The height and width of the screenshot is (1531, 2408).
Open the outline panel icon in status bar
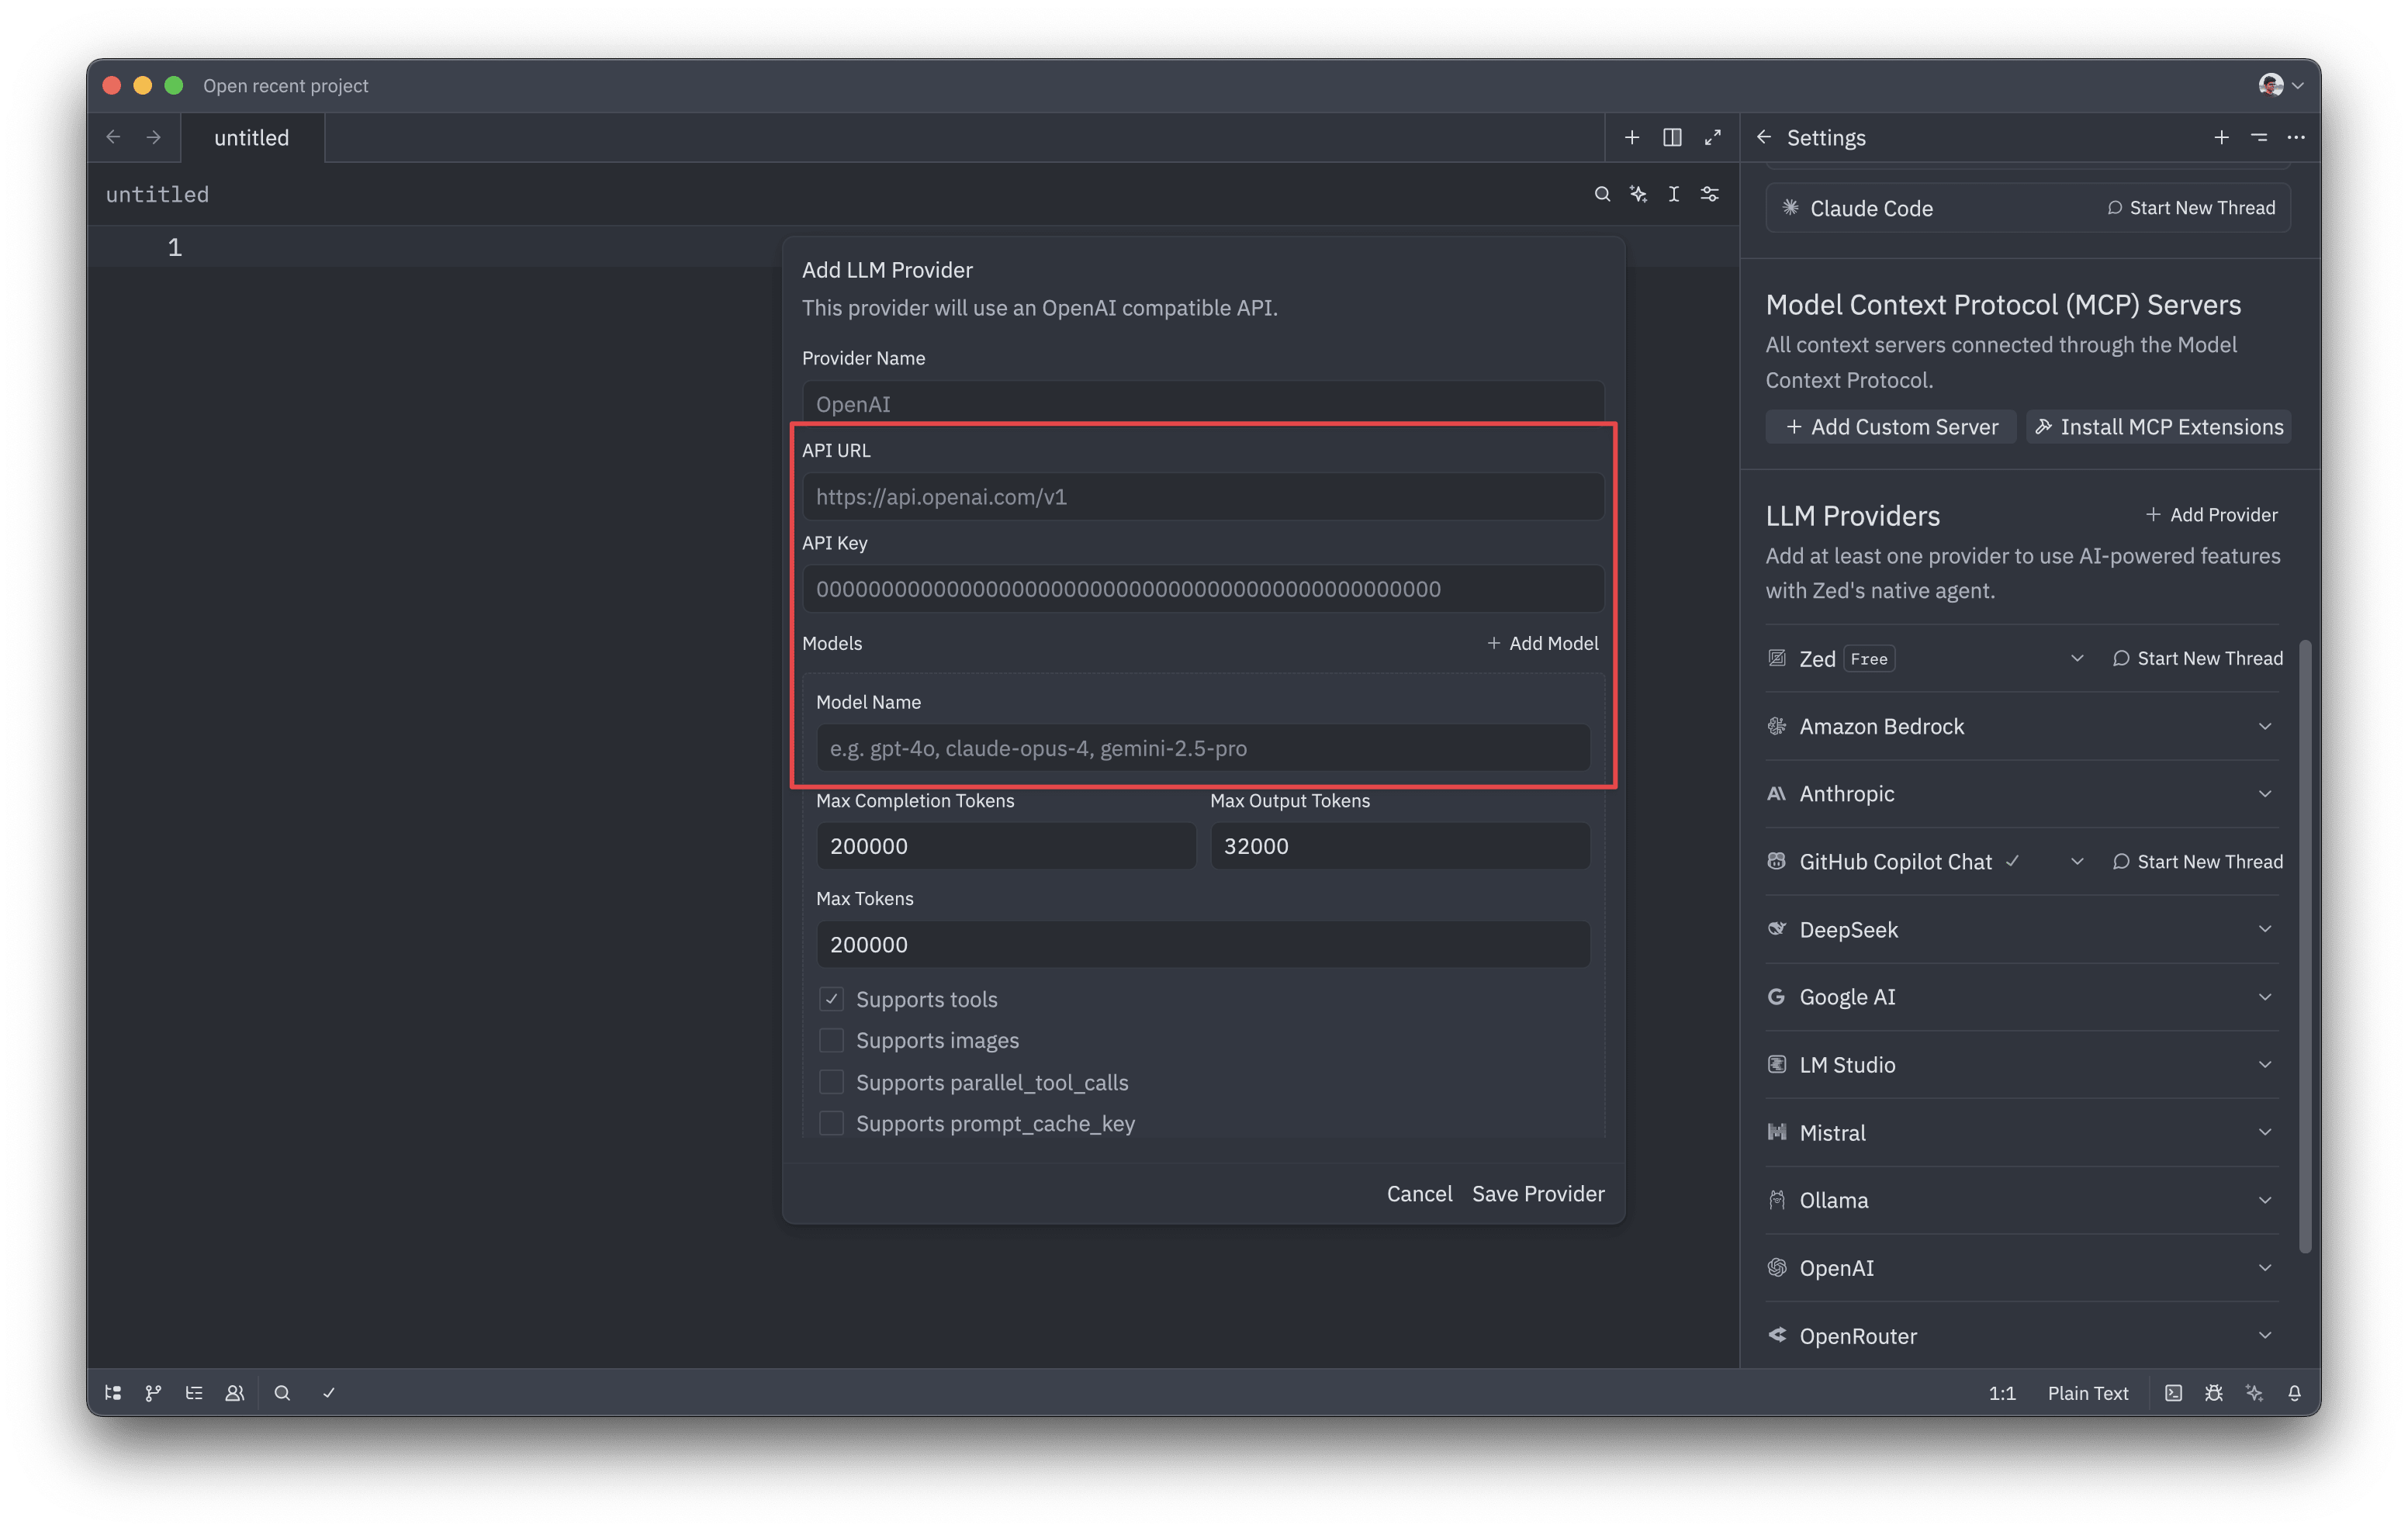point(194,1392)
